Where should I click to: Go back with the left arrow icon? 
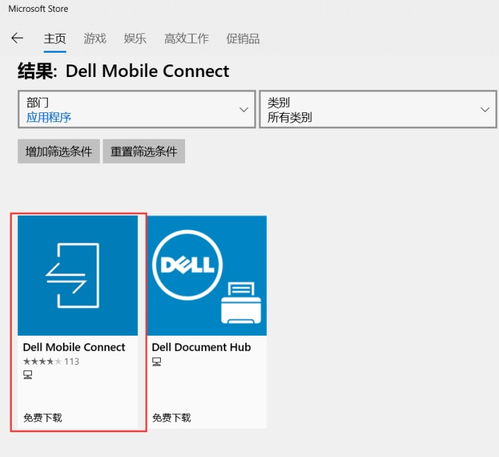[17, 38]
